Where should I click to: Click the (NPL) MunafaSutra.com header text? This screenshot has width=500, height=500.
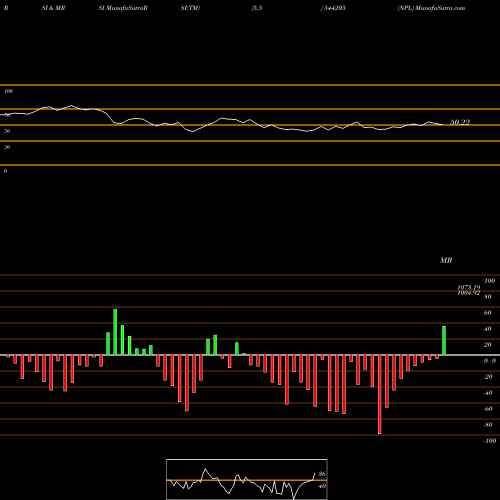click(x=431, y=8)
